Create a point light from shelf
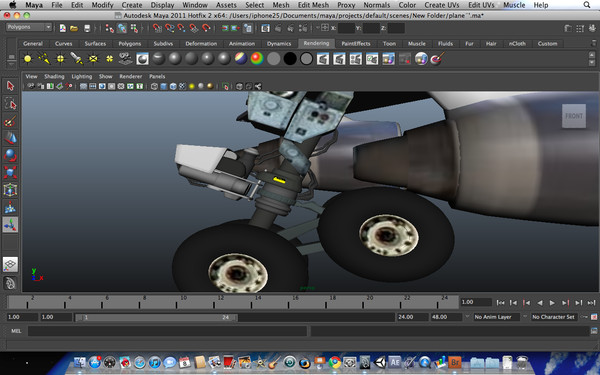Screen dimensions: 600x375 pos(60,59)
